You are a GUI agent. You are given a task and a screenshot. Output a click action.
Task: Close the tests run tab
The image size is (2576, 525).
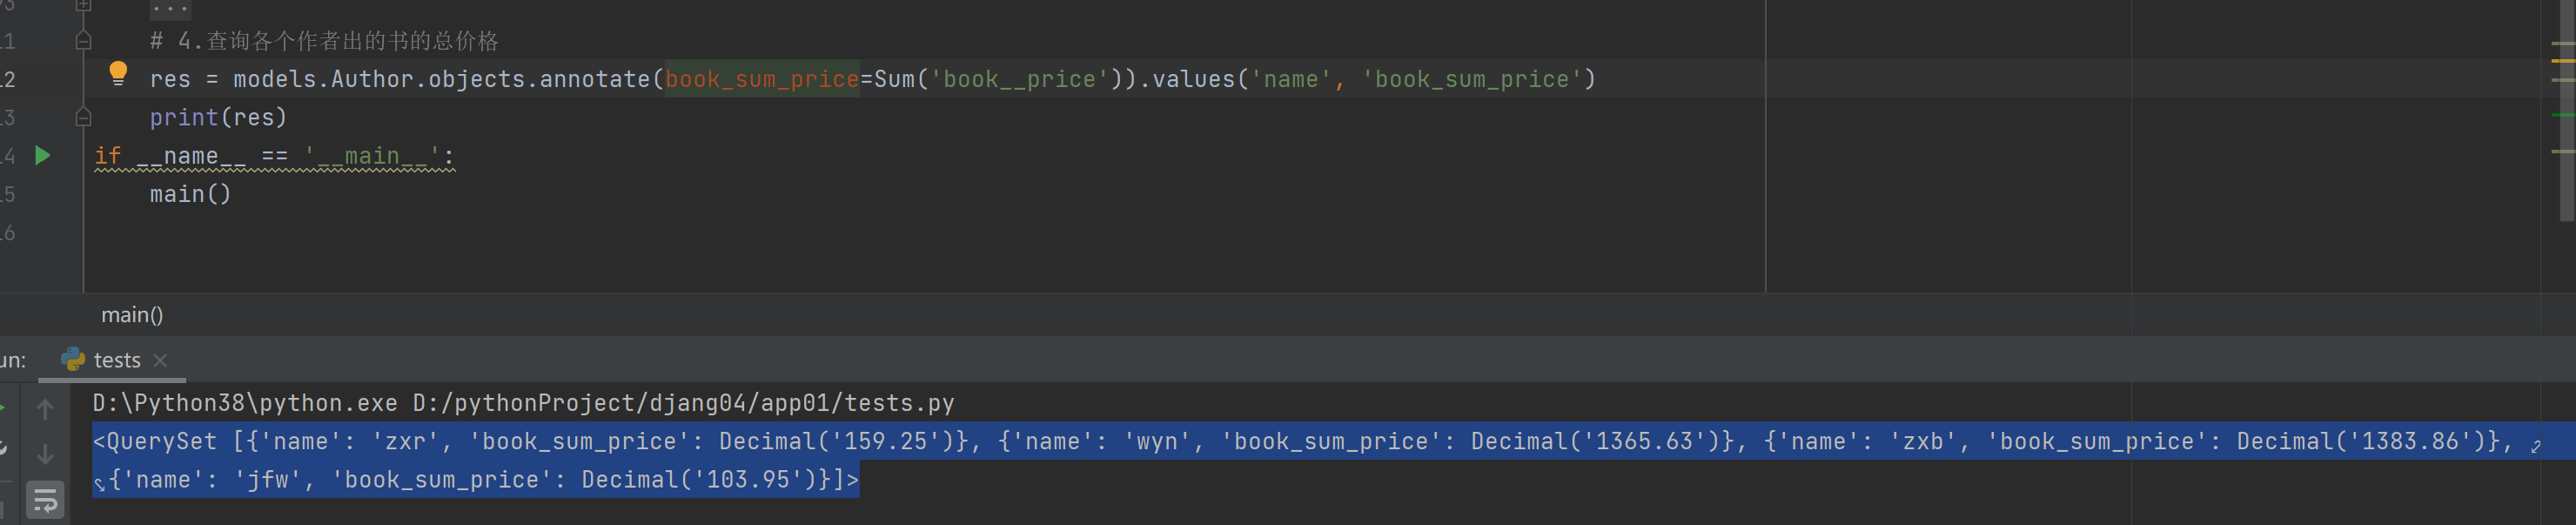click(160, 360)
